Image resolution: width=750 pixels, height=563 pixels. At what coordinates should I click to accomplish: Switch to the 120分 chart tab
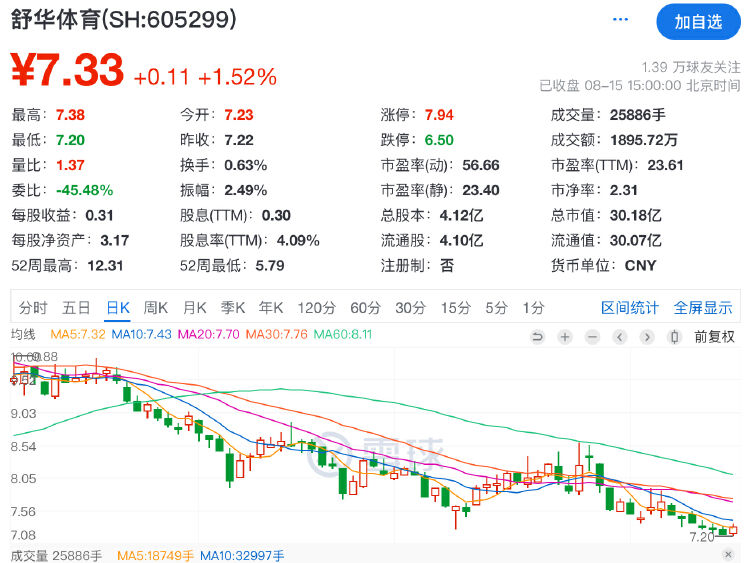tap(317, 308)
